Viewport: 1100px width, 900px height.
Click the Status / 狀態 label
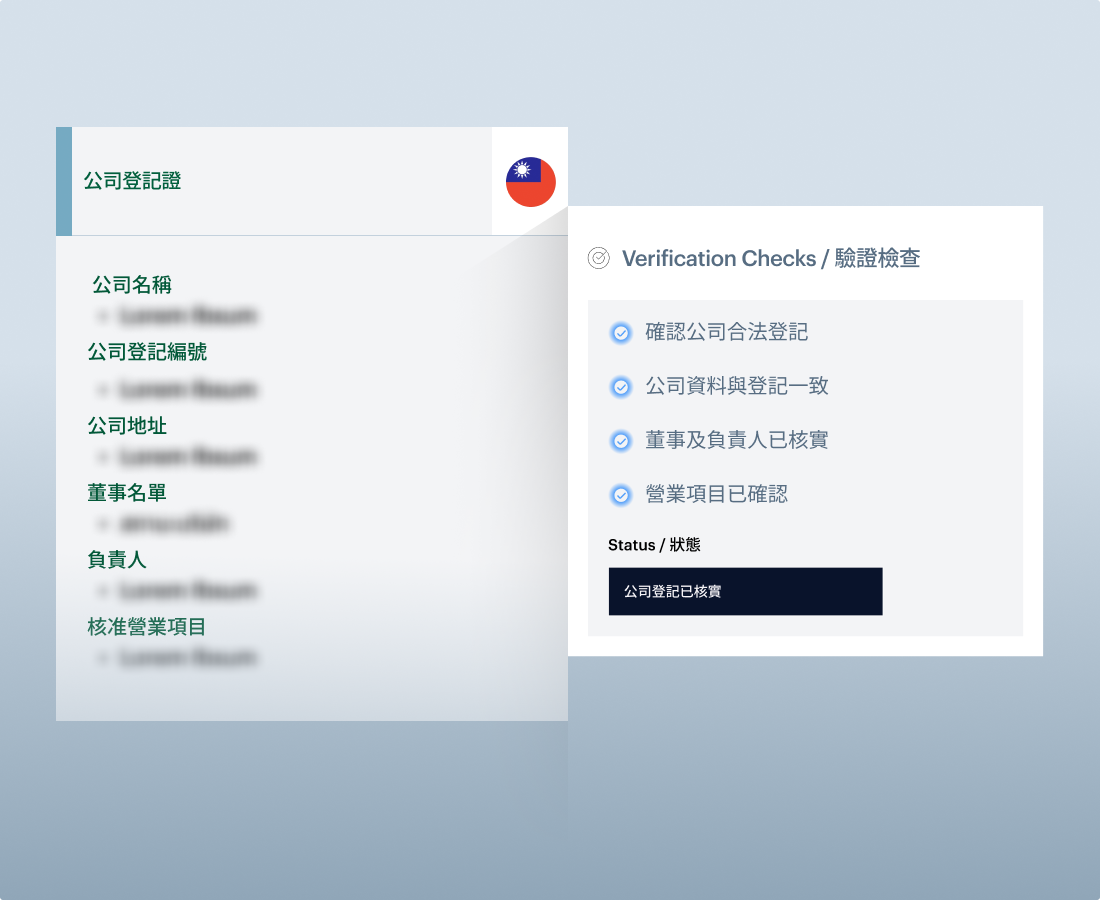(654, 545)
